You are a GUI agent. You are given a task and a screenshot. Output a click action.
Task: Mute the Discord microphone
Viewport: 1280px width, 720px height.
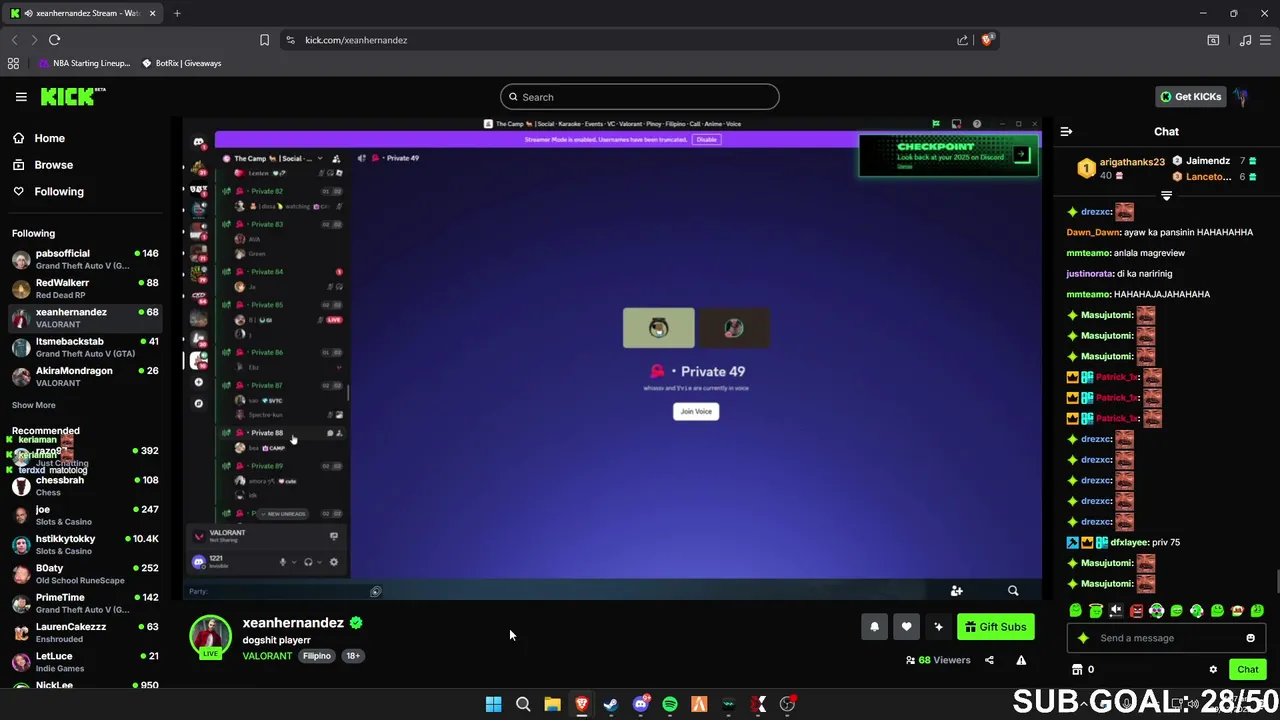pyautogui.click(x=283, y=562)
